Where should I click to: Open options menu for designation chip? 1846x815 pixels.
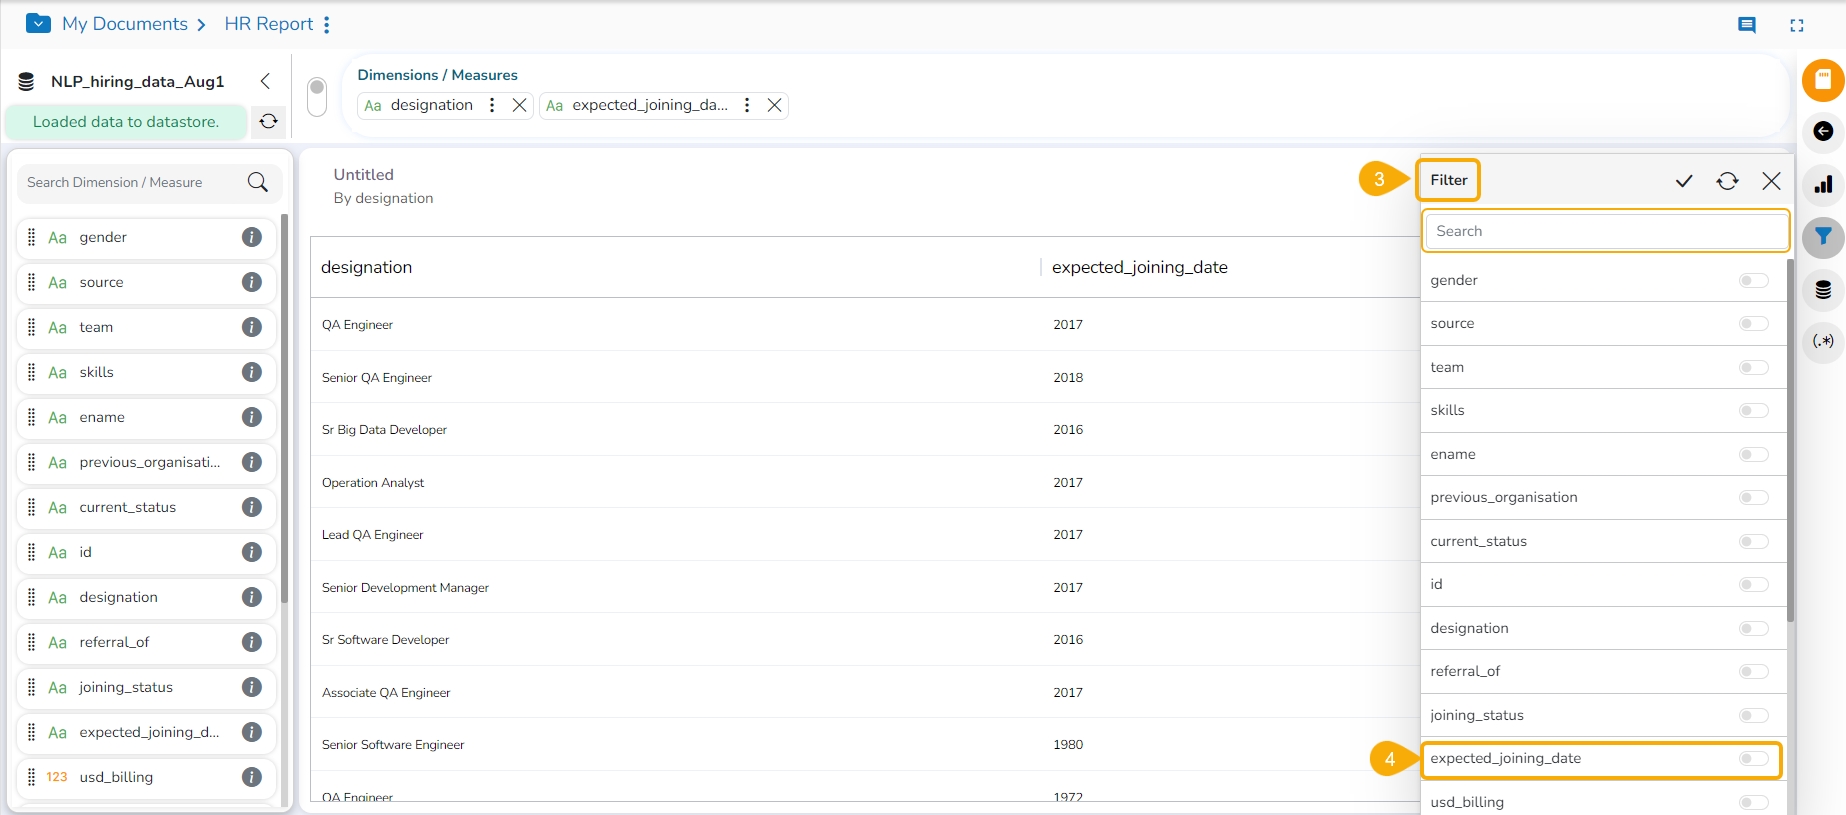tap(492, 105)
